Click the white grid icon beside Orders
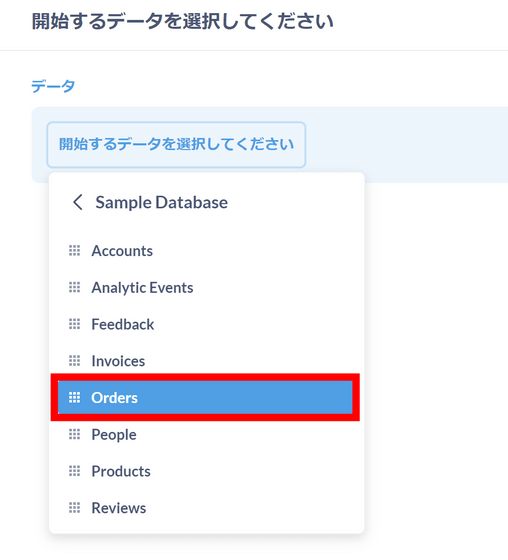Screen dimensions: 508x560 74,398
